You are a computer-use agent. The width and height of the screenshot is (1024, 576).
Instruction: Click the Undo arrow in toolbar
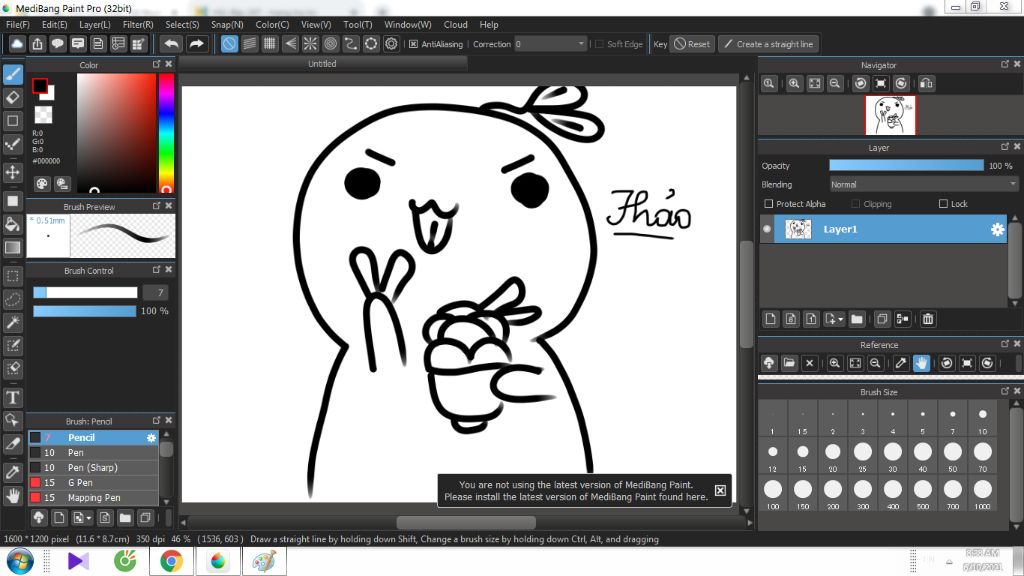point(172,44)
